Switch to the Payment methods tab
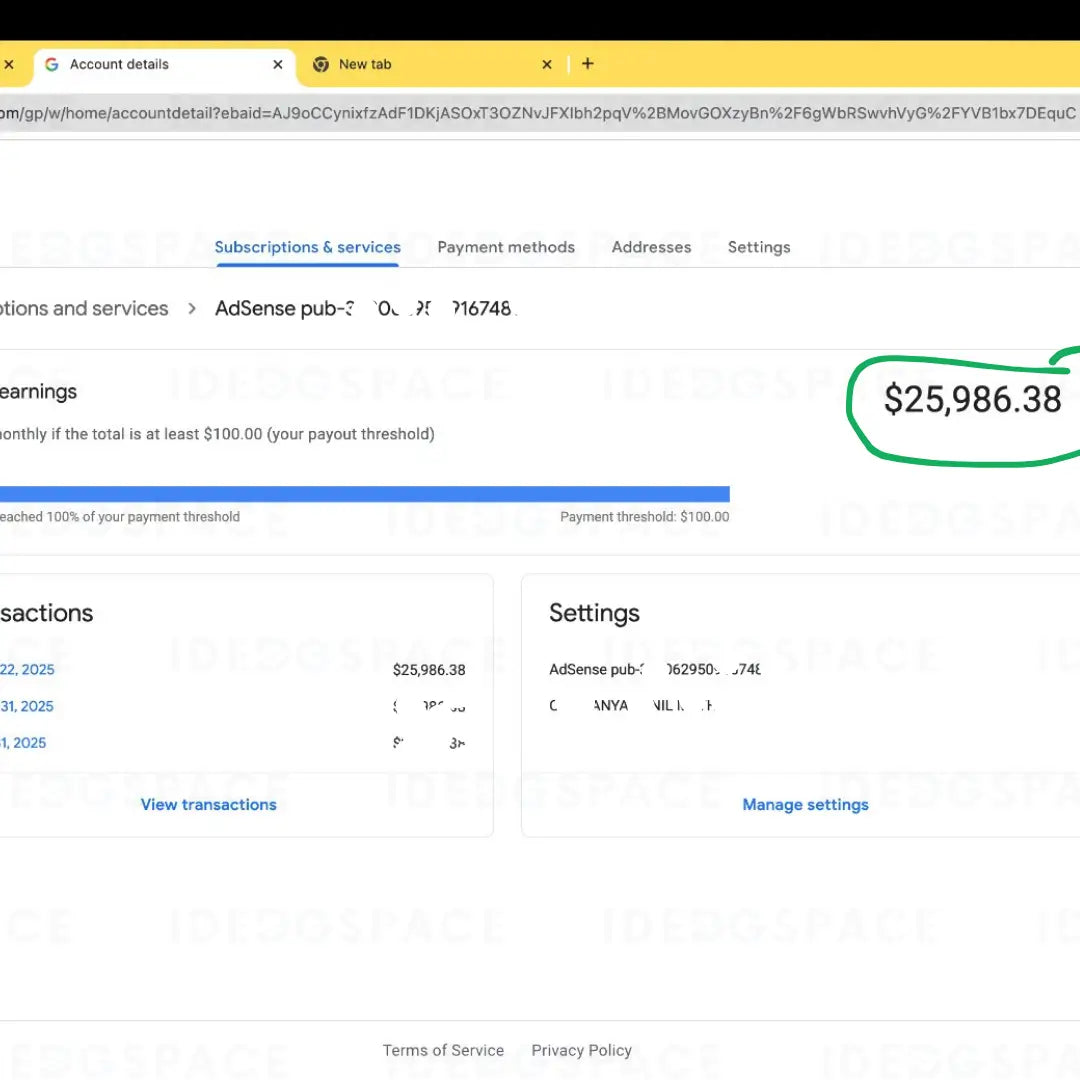1080x1080 pixels. click(506, 247)
